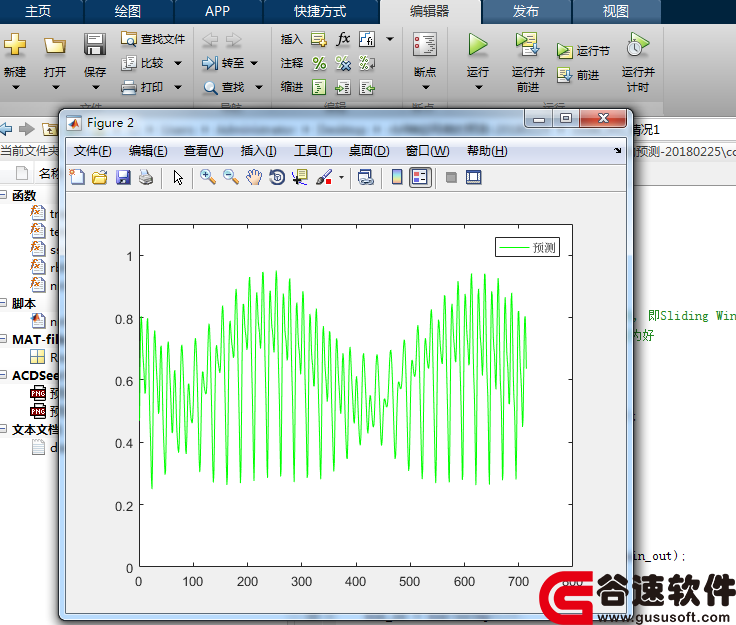Open Figure 2 Desktop (桌面) menu

[x=369, y=151]
